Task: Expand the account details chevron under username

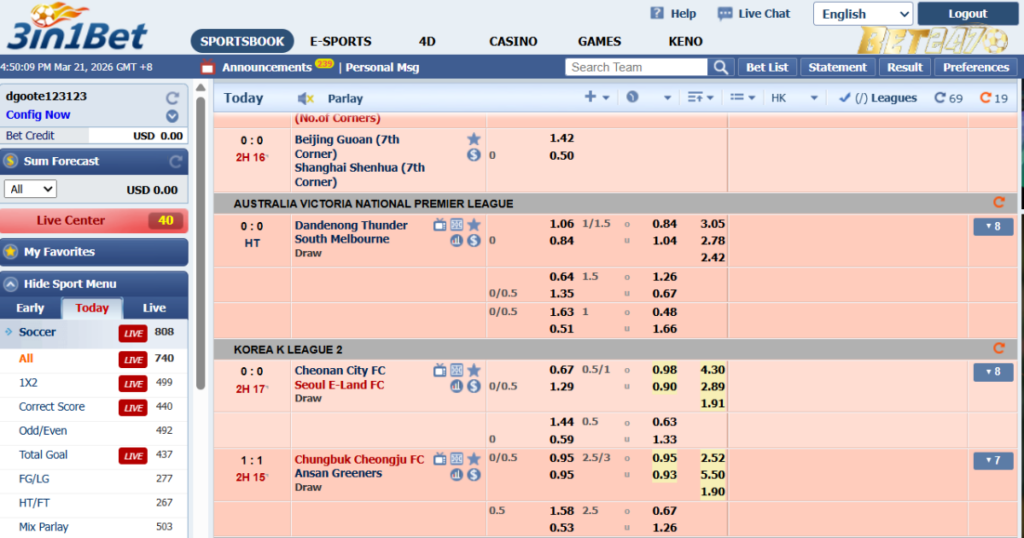Action: click(172, 116)
